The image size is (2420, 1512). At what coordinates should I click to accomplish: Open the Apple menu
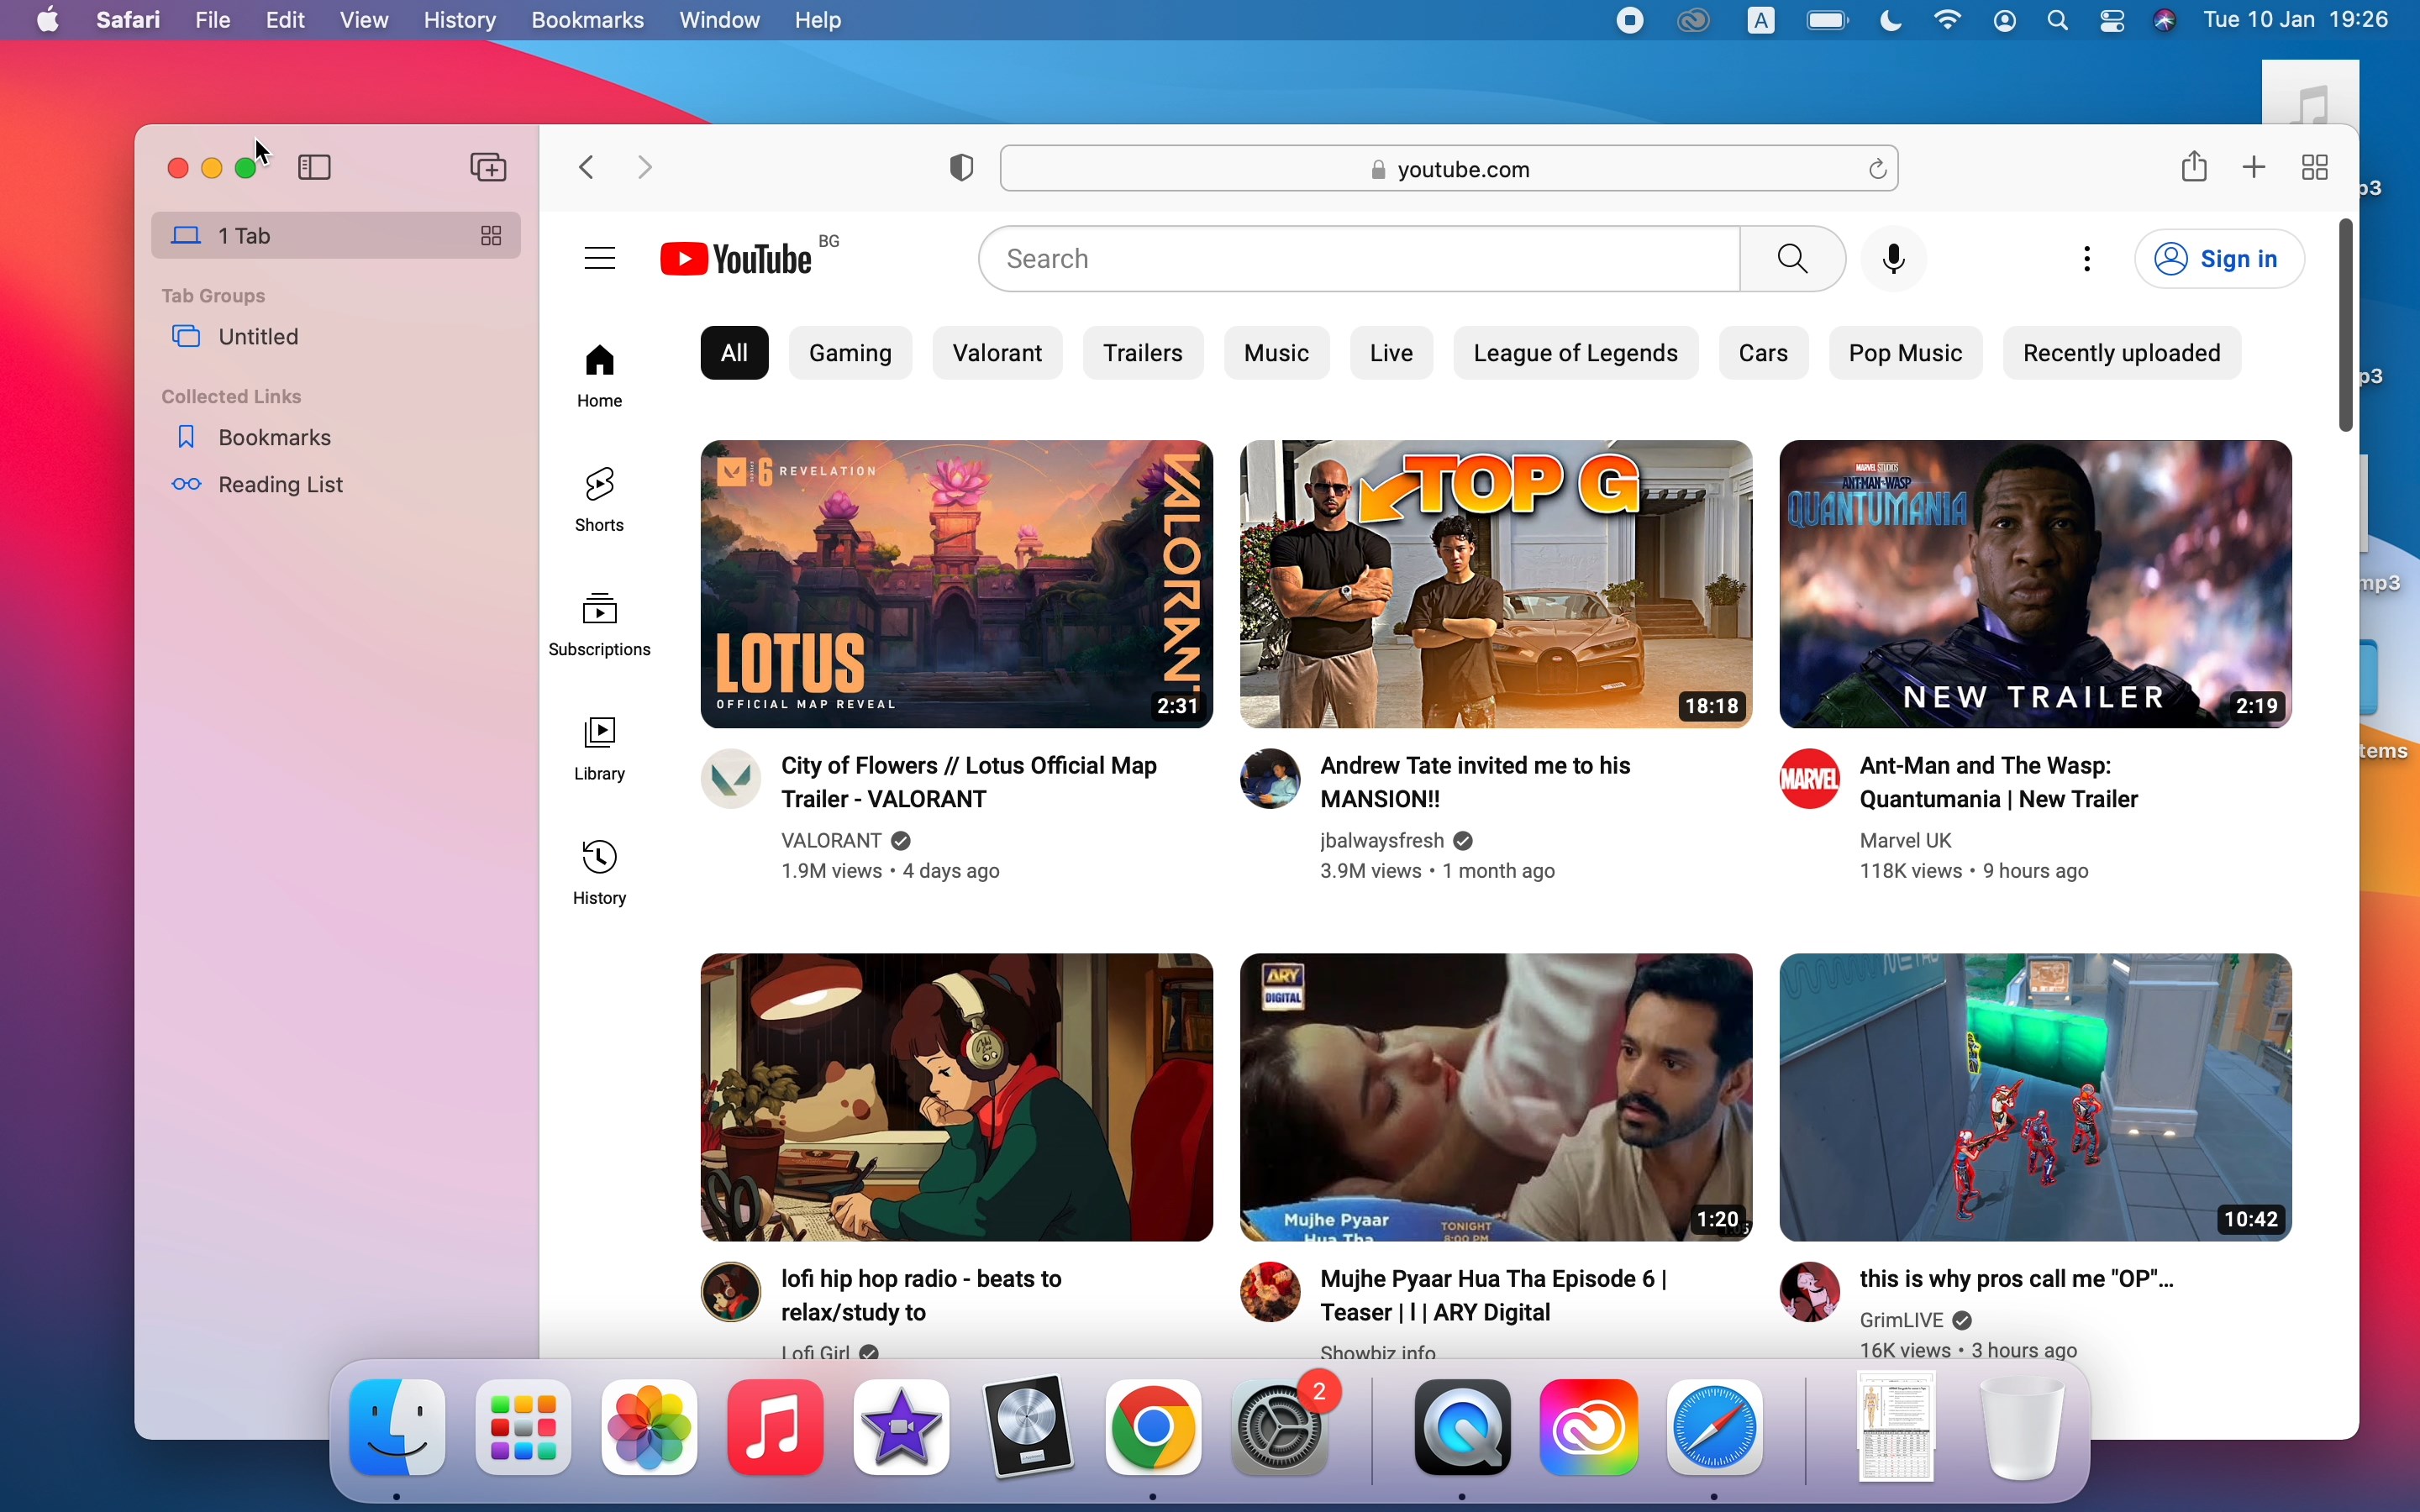click(x=47, y=20)
